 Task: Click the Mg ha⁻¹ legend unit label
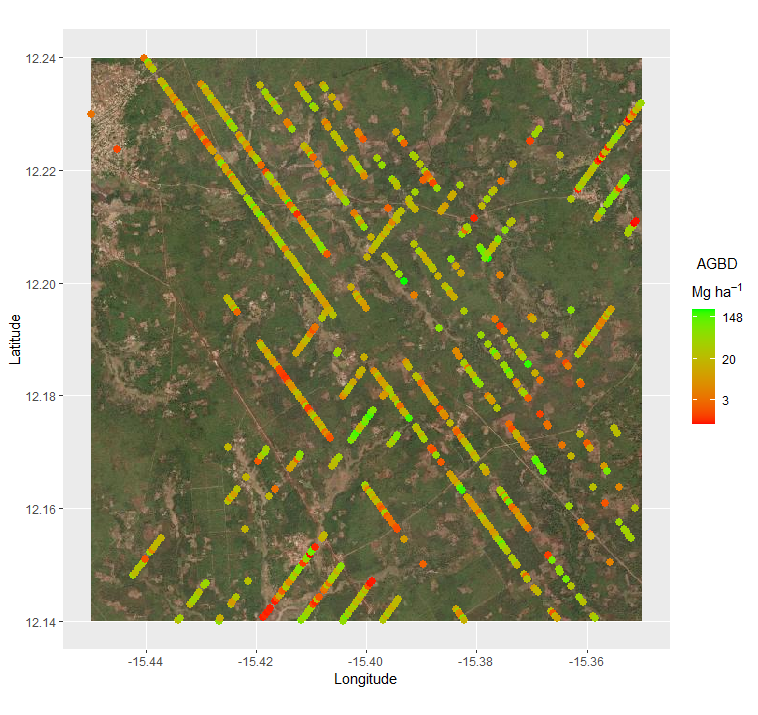tap(716, 291)
